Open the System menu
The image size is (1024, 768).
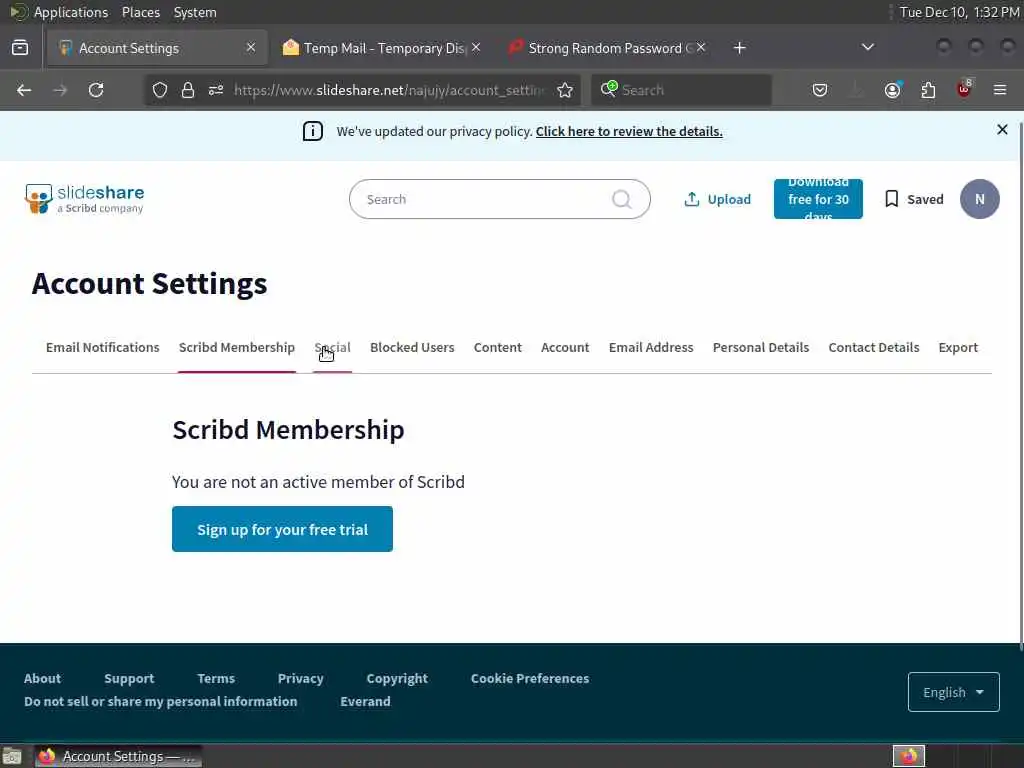click(x=195, y=12)
